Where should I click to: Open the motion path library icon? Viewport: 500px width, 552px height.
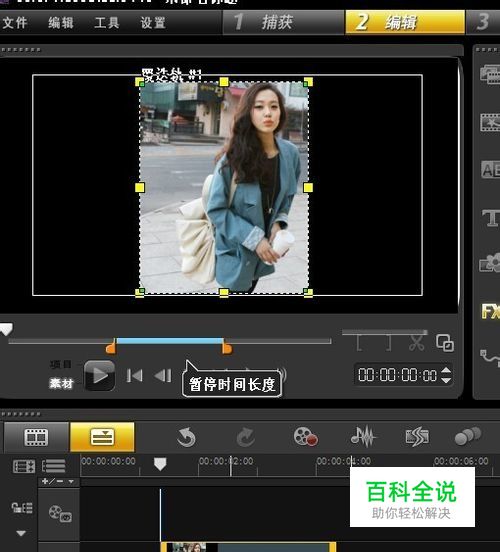491,357
